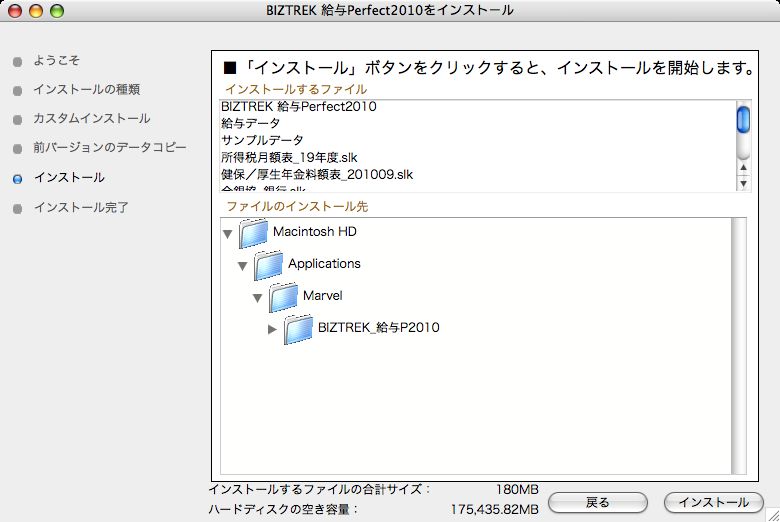The image size is (780, 522).
Task: Select 前バージョンのデータコピー sidebar step
Action: (x=109, y=148)
